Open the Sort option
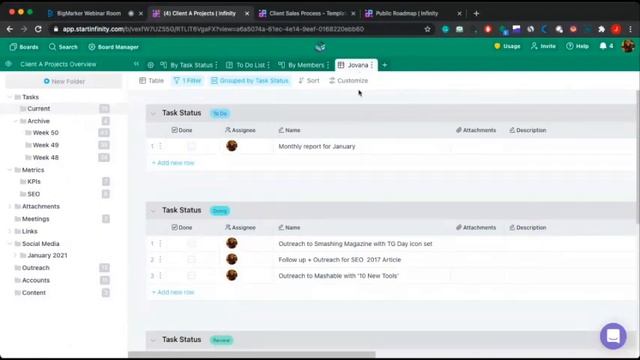Screen dimensions: 640x360 pyautogui.click(x=309, y=80)
